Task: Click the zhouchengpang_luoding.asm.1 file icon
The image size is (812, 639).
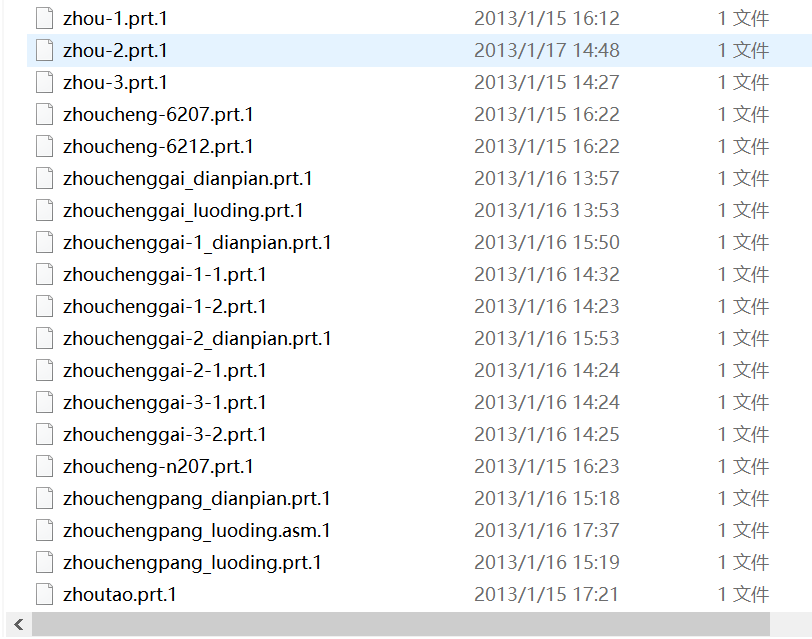Action: coord(44,530)
